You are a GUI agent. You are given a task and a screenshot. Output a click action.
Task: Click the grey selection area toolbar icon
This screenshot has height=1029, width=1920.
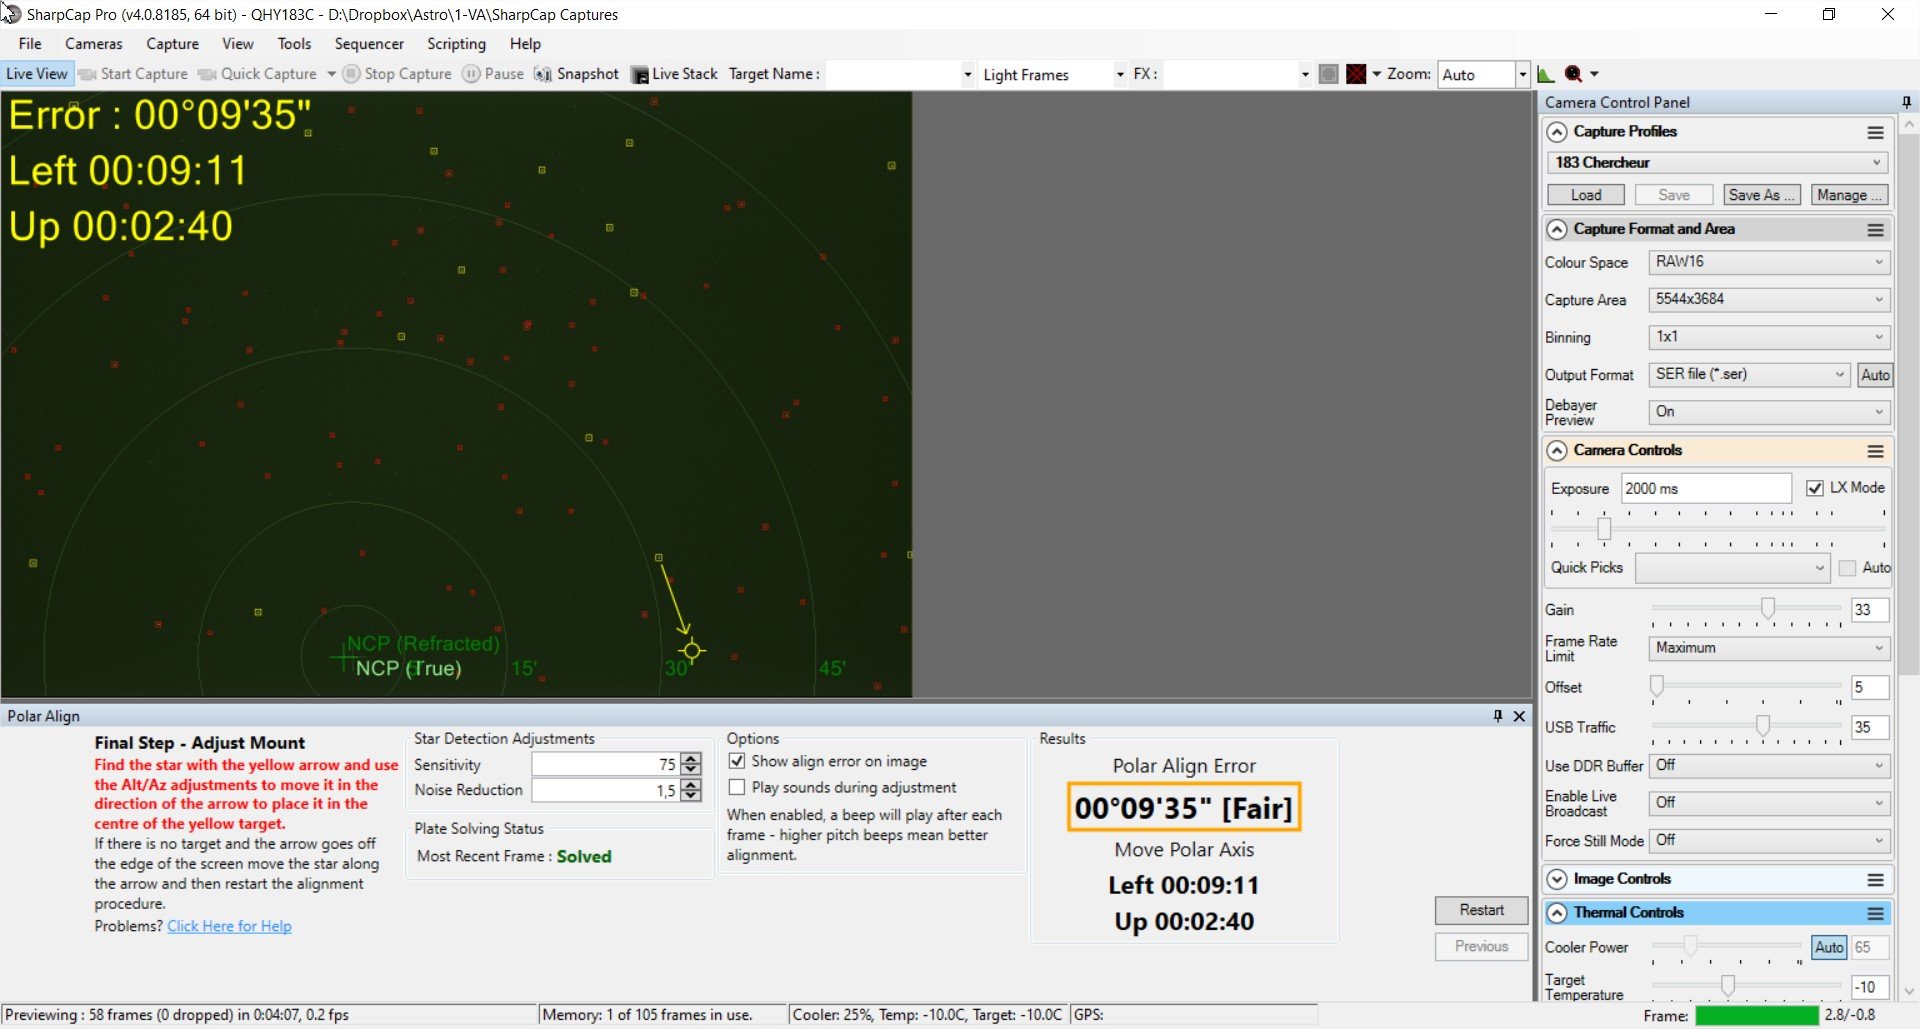[x=1328, y=74]
